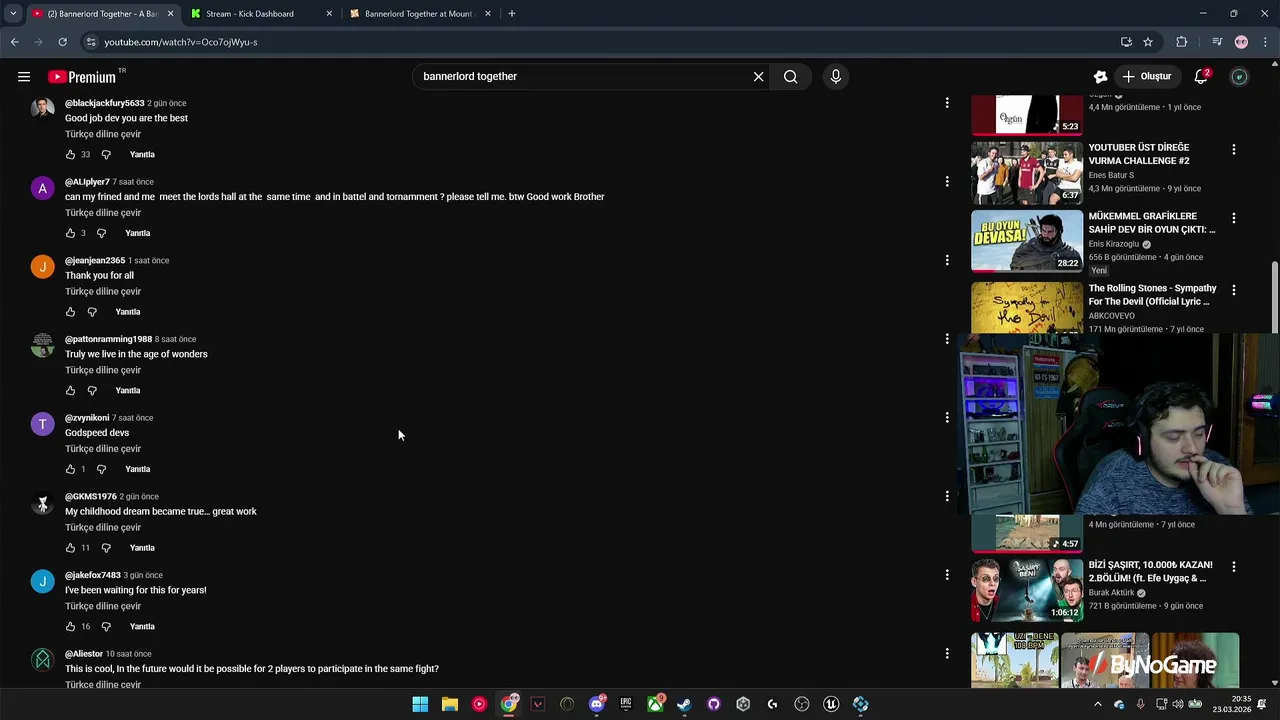
Task: Open Chrome extensions puzzle icon
Action: coord(1182,42)
